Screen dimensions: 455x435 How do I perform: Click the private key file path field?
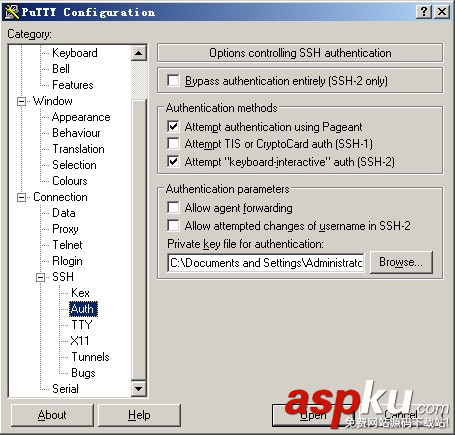click(266, 263)
